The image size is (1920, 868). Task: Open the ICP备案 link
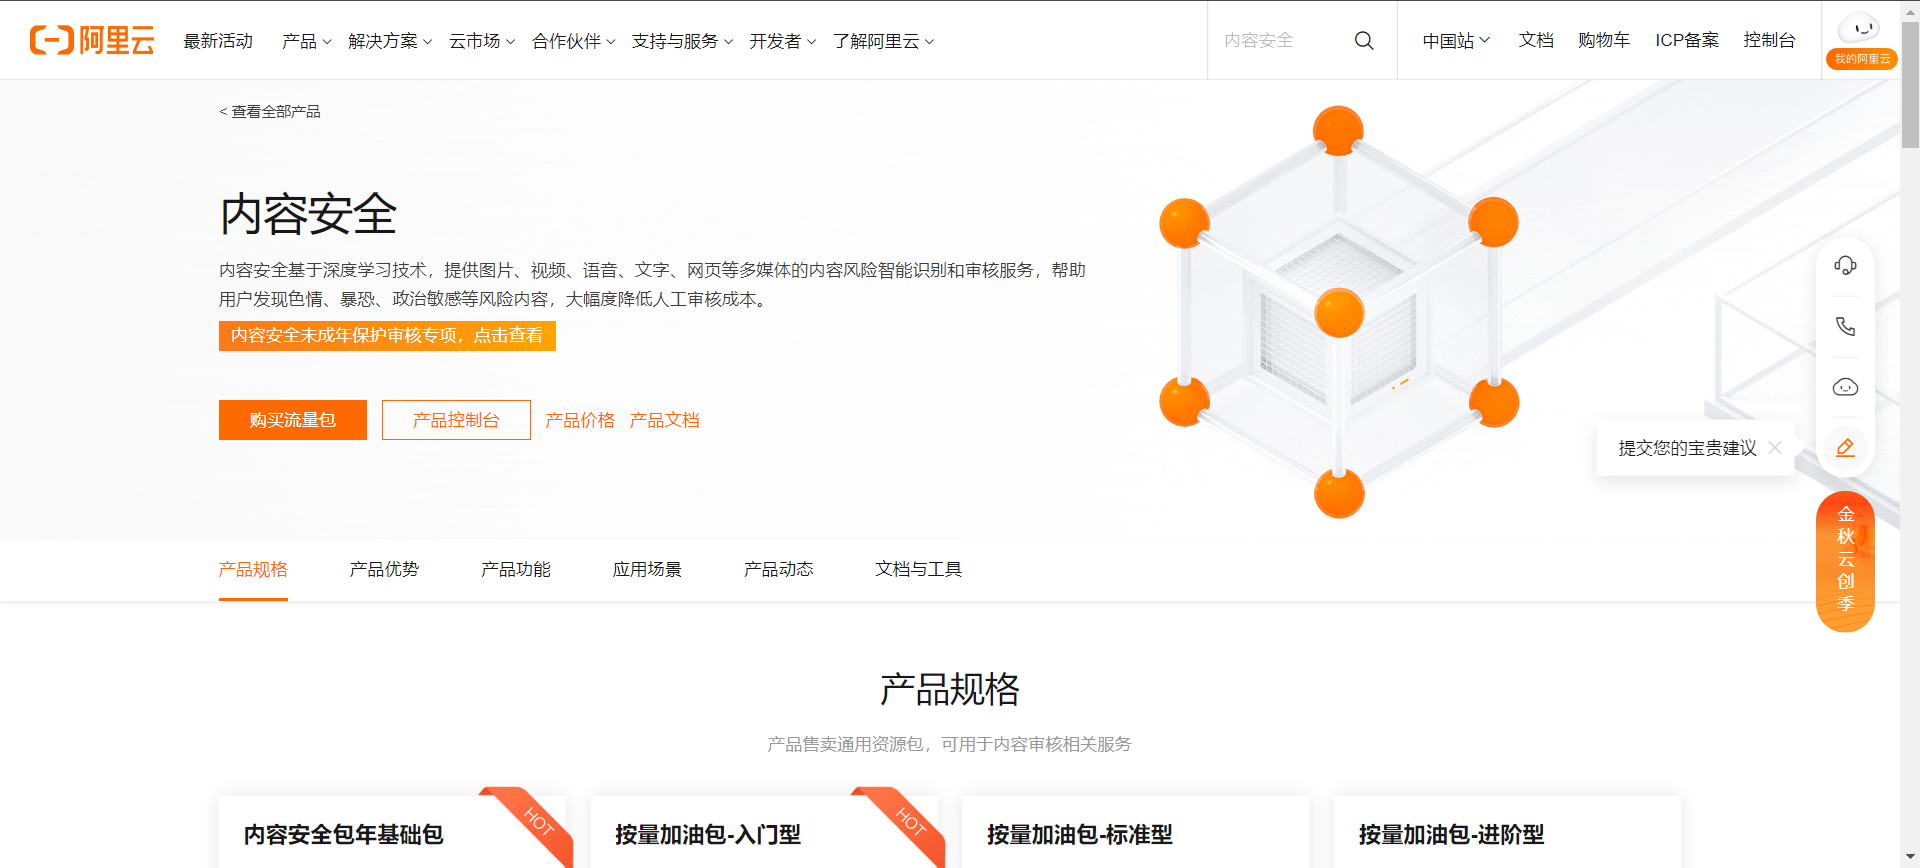1687,40
